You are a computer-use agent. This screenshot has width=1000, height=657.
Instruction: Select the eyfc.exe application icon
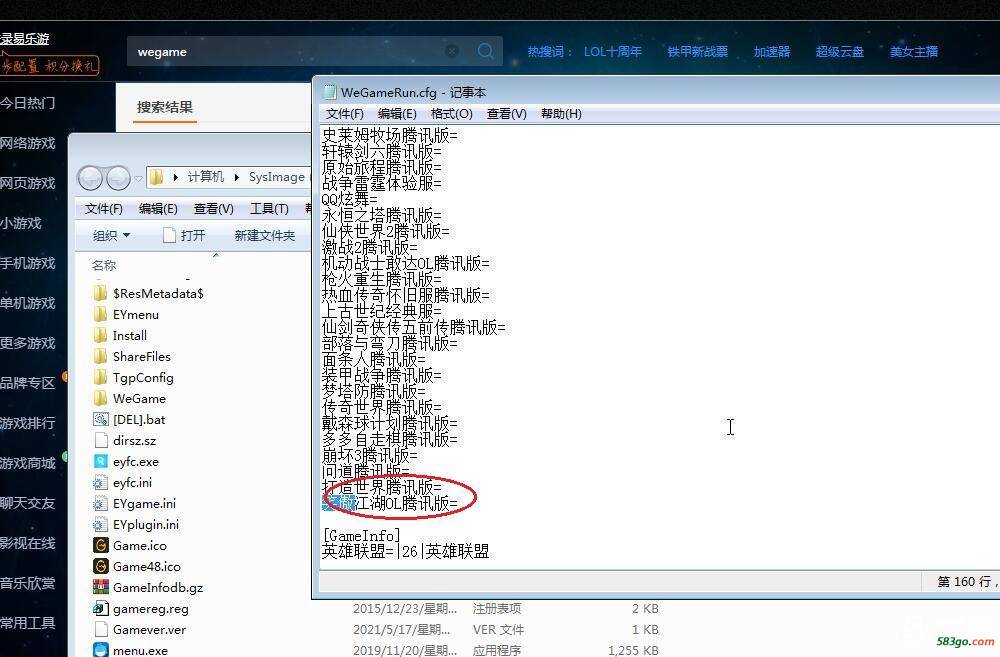pos(100,461)
